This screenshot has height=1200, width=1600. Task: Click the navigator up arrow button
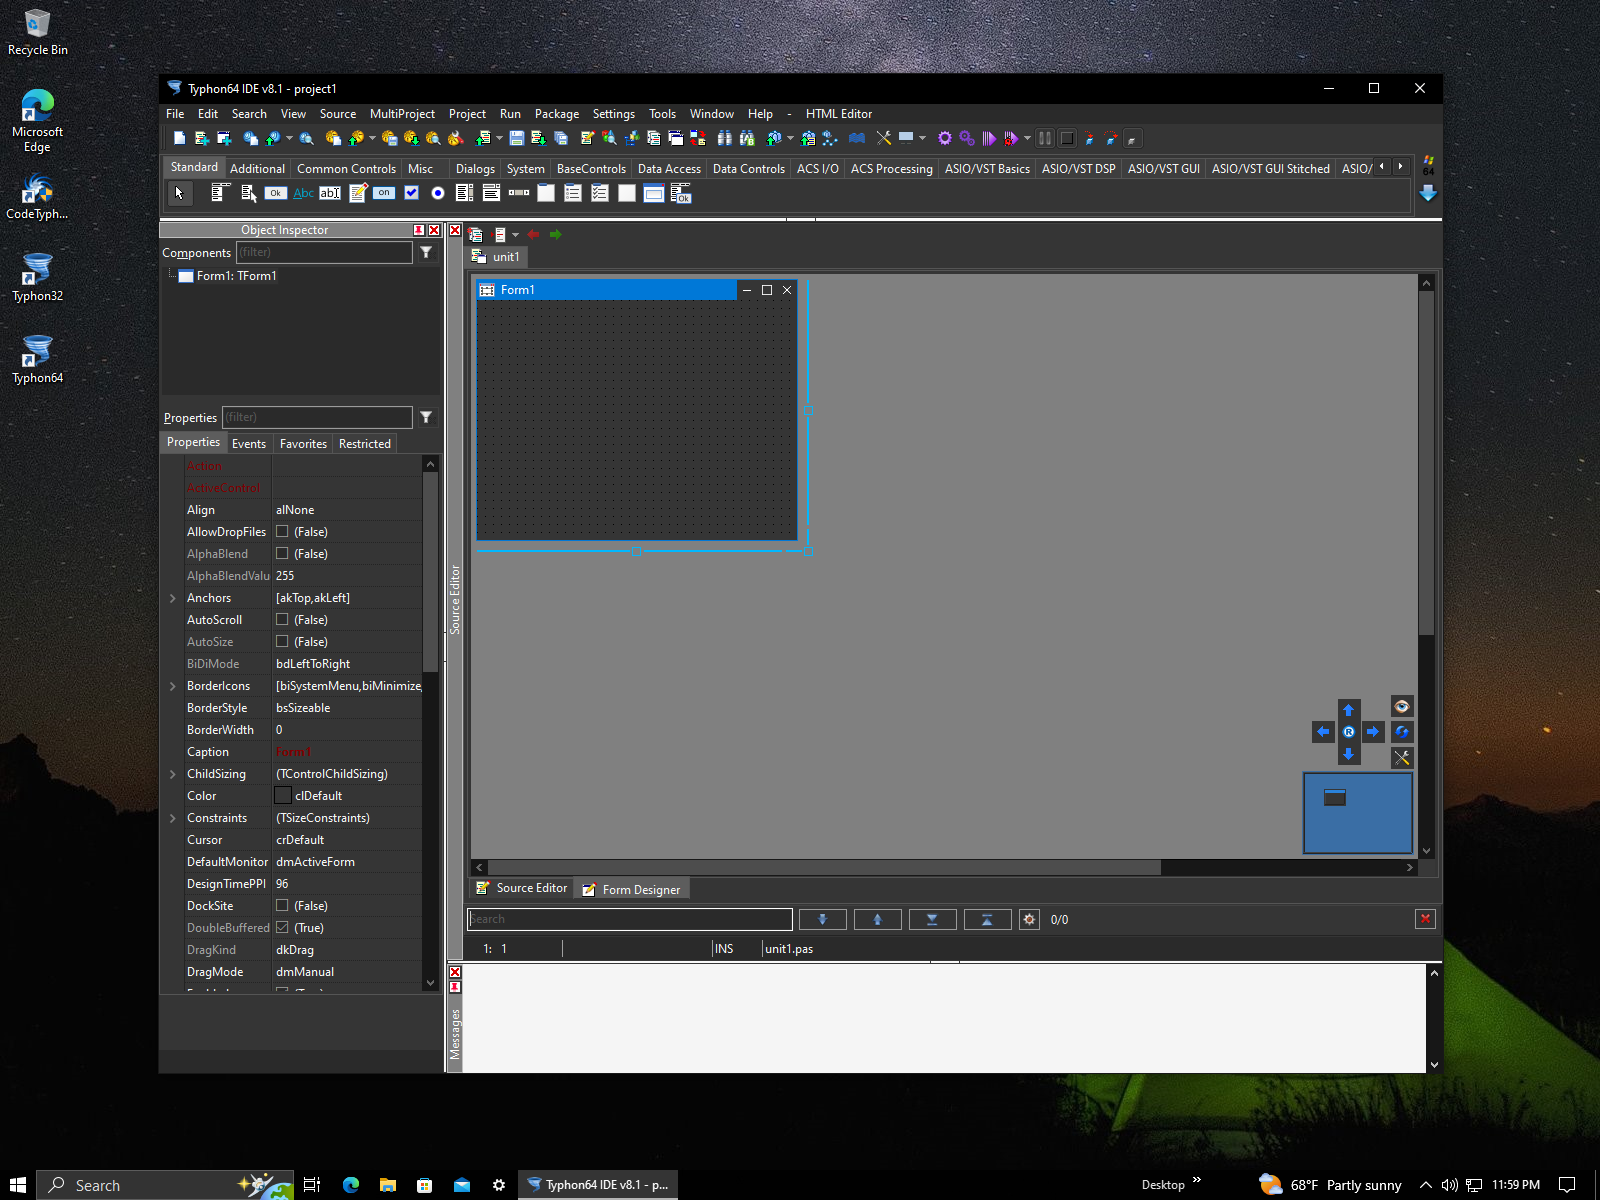coord(1348,710)
